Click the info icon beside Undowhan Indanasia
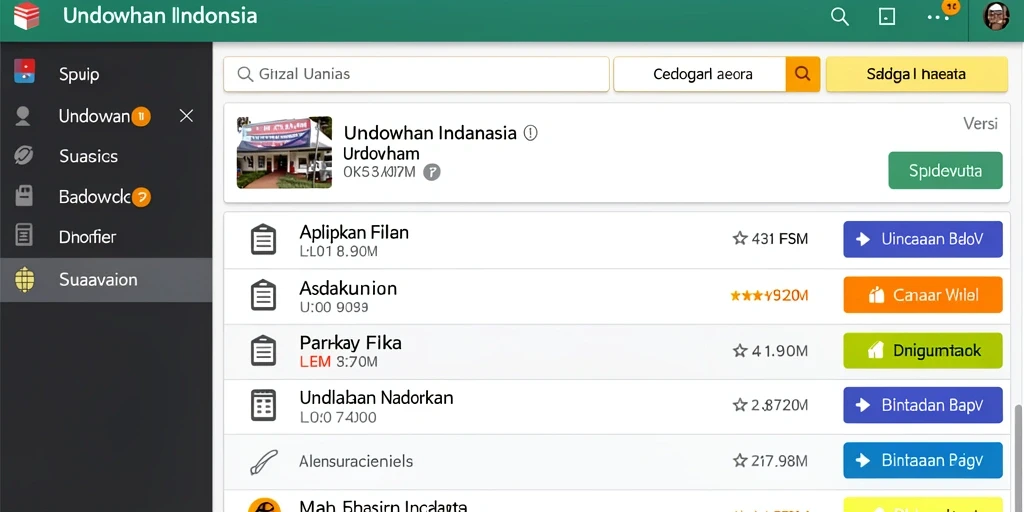Screen dimensions: 1024x512 pos(530,133)
